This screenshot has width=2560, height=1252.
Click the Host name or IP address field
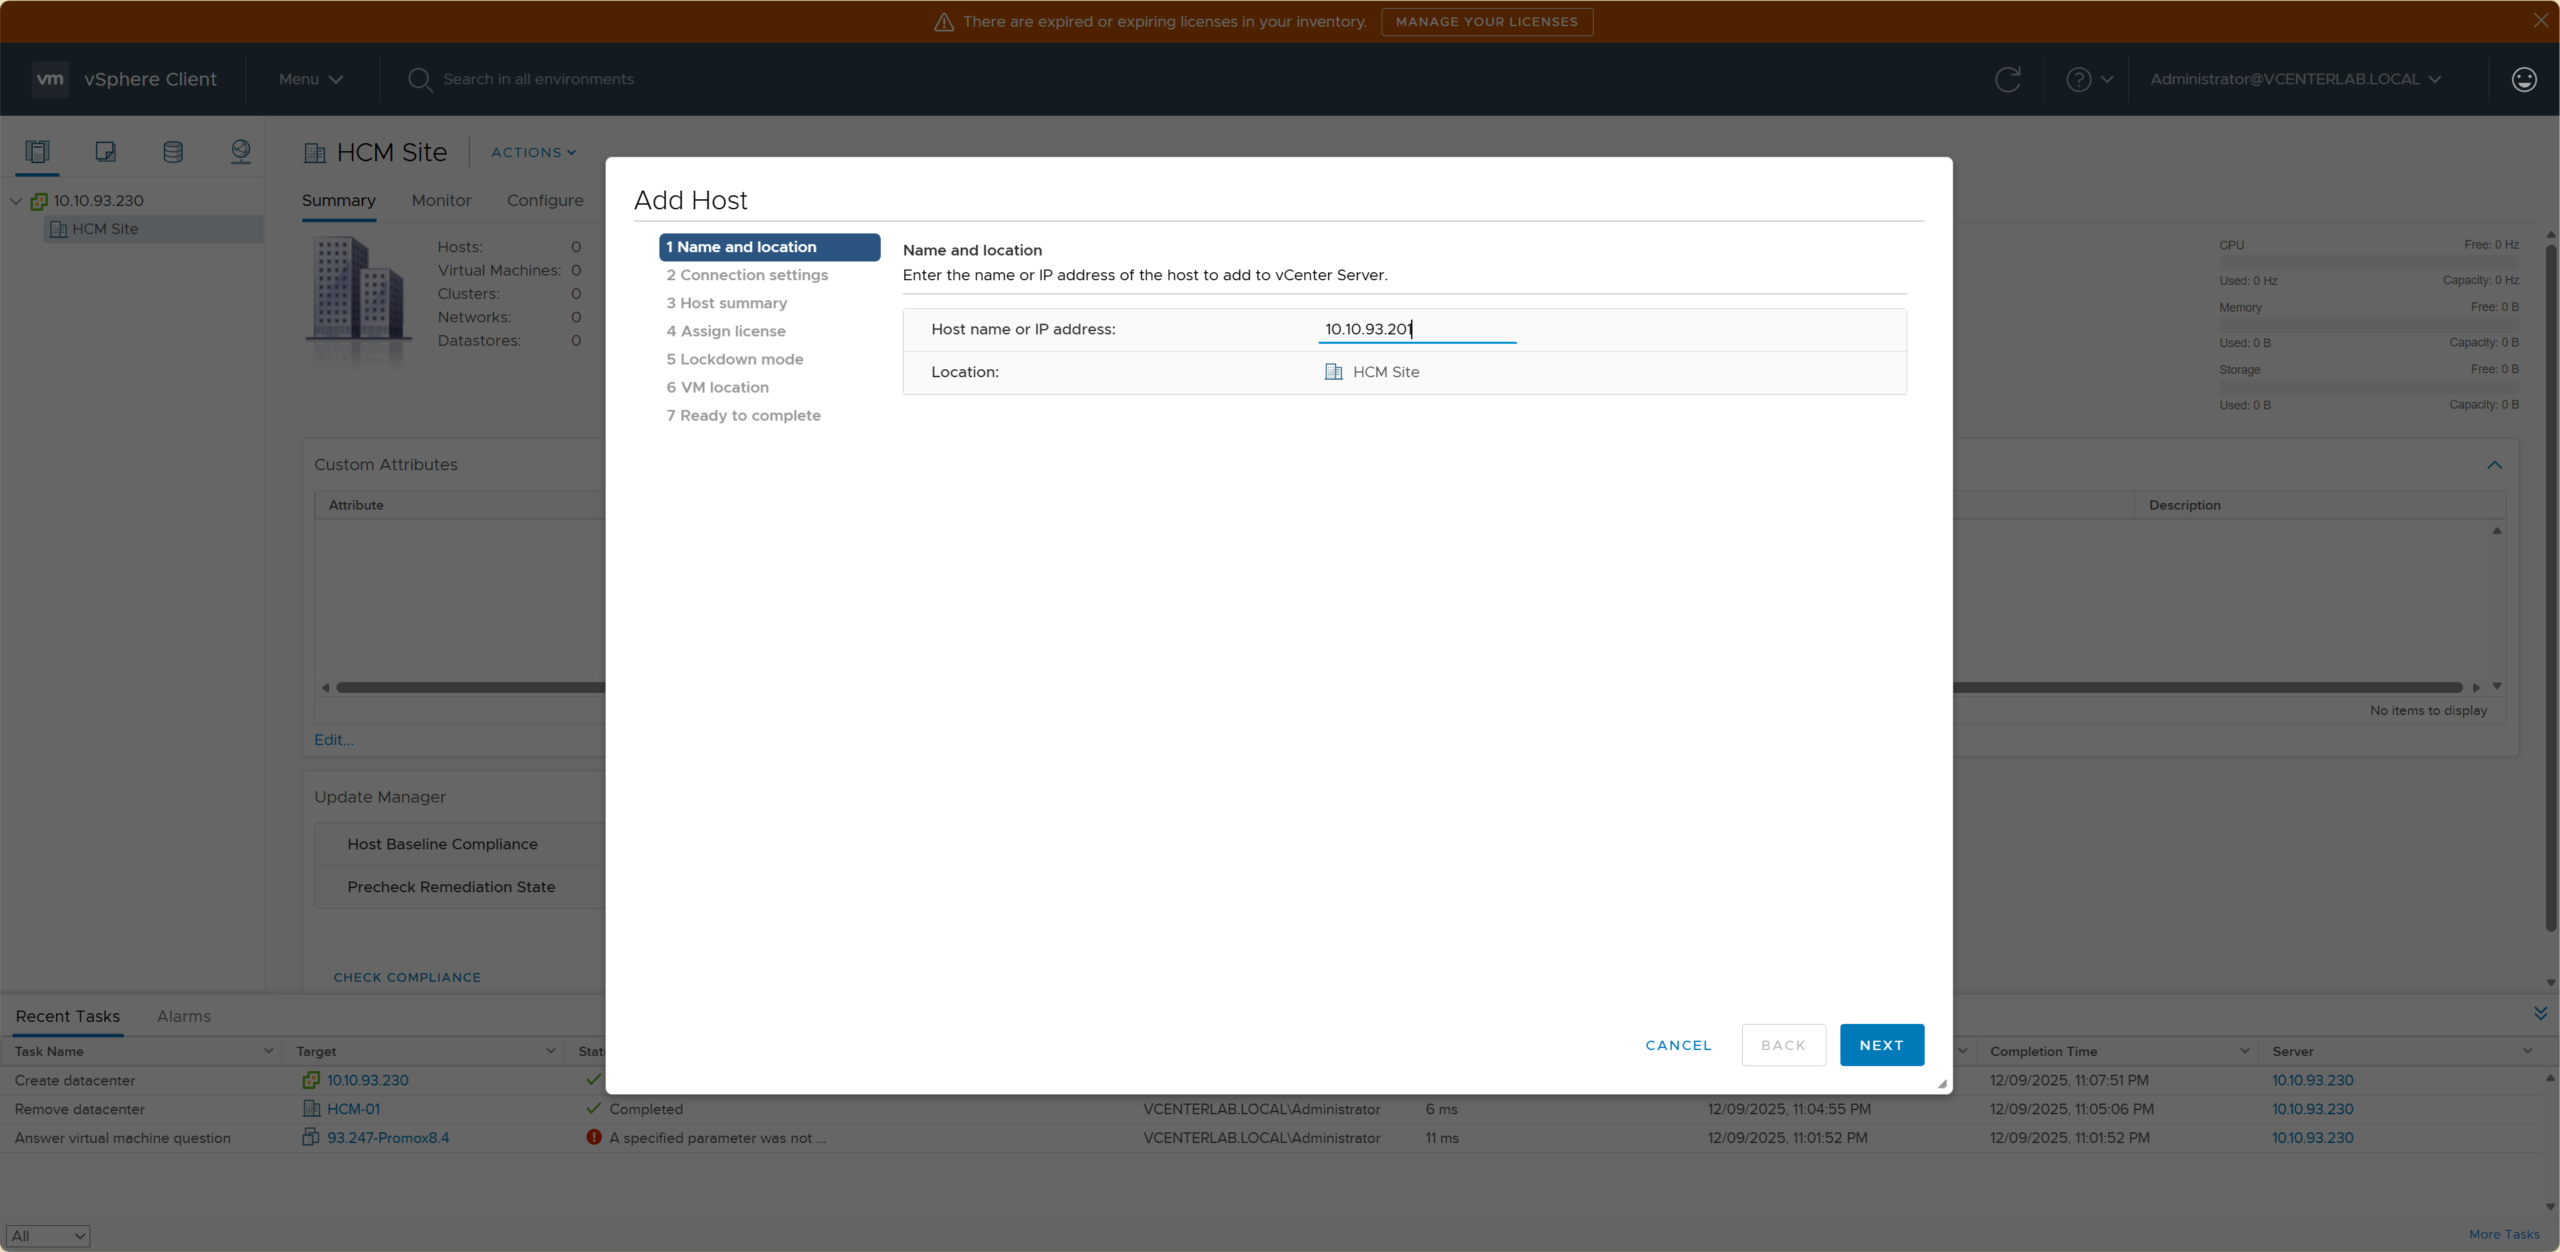[x=1416, y=329]
